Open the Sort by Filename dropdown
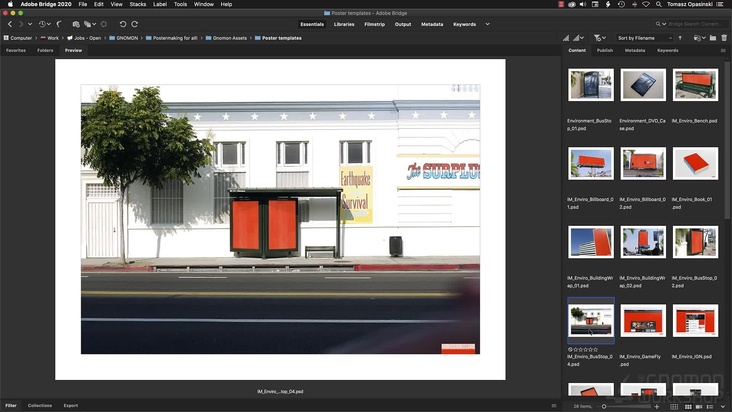 pos(645,38)
